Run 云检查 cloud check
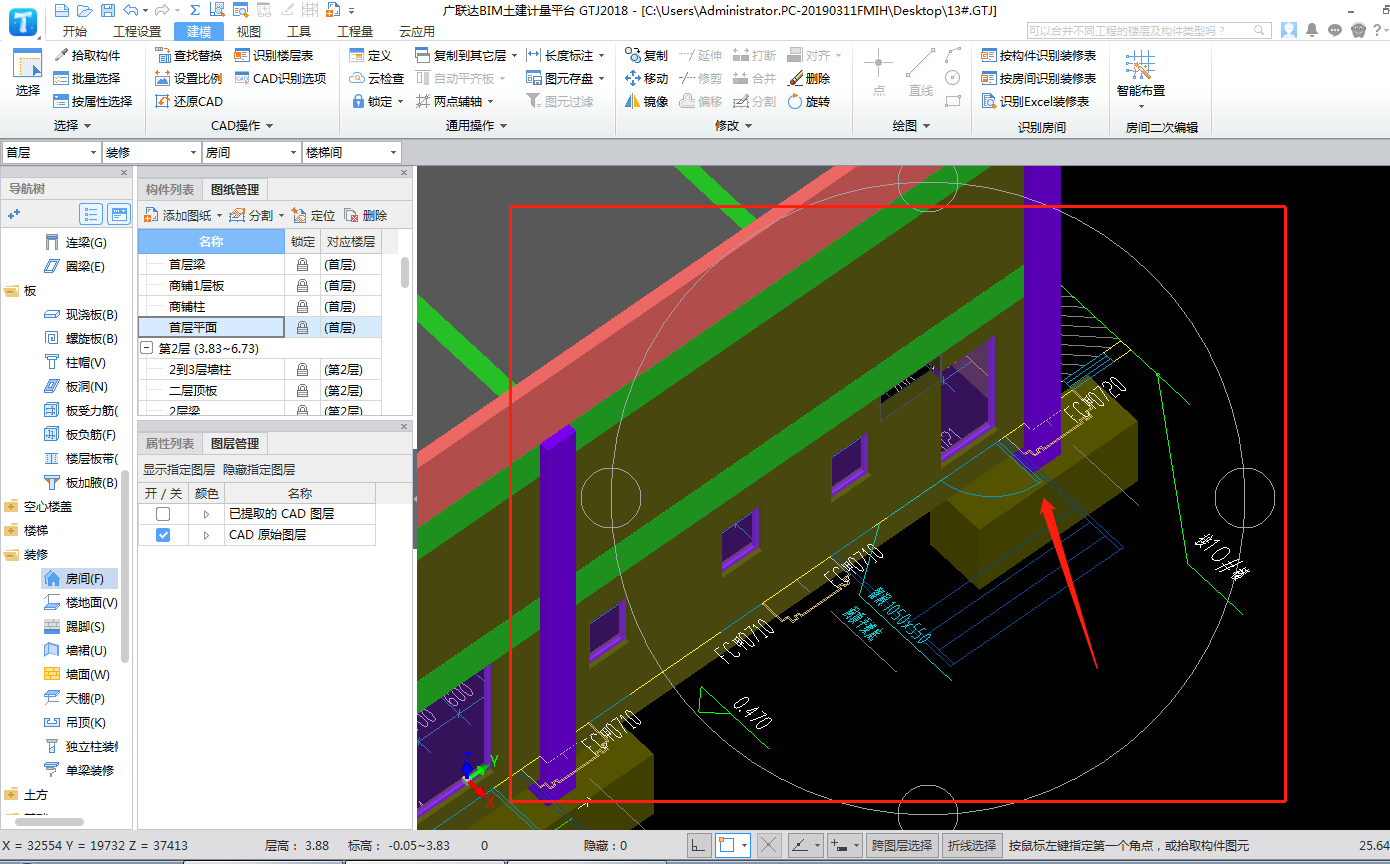 pyautogui.click(x=377, y=78)
